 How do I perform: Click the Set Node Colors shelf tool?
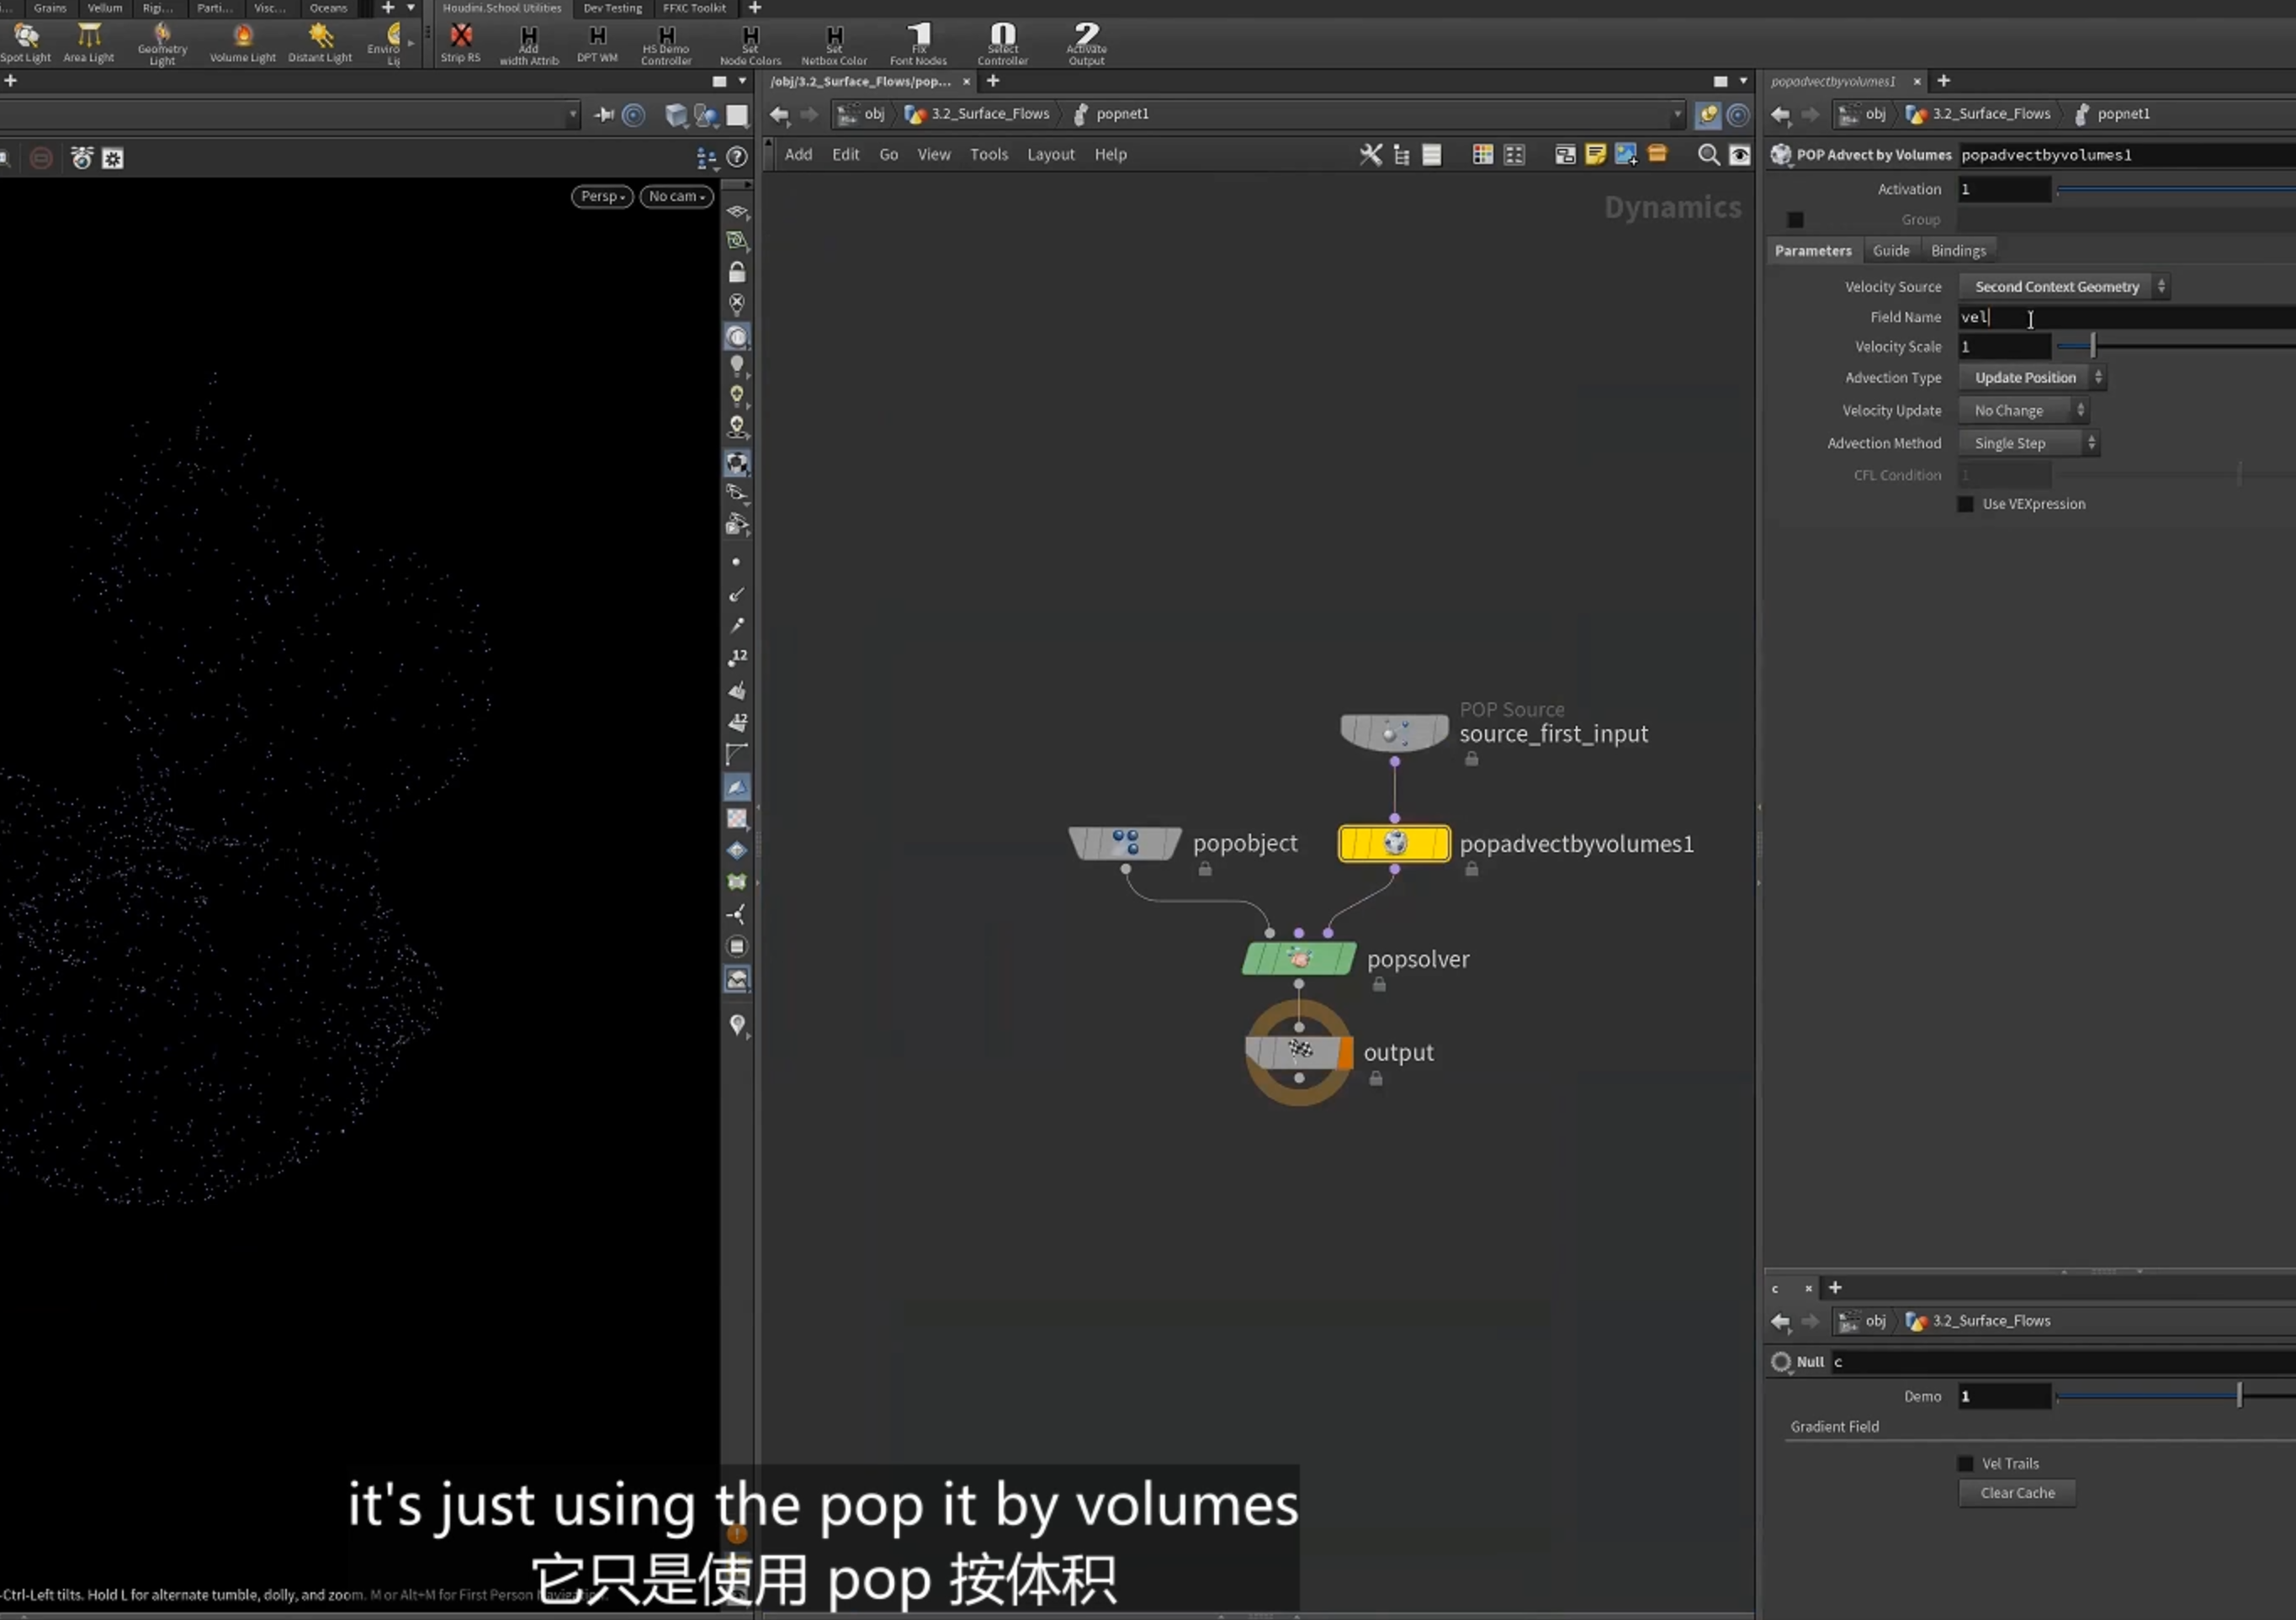coord(750,45)
